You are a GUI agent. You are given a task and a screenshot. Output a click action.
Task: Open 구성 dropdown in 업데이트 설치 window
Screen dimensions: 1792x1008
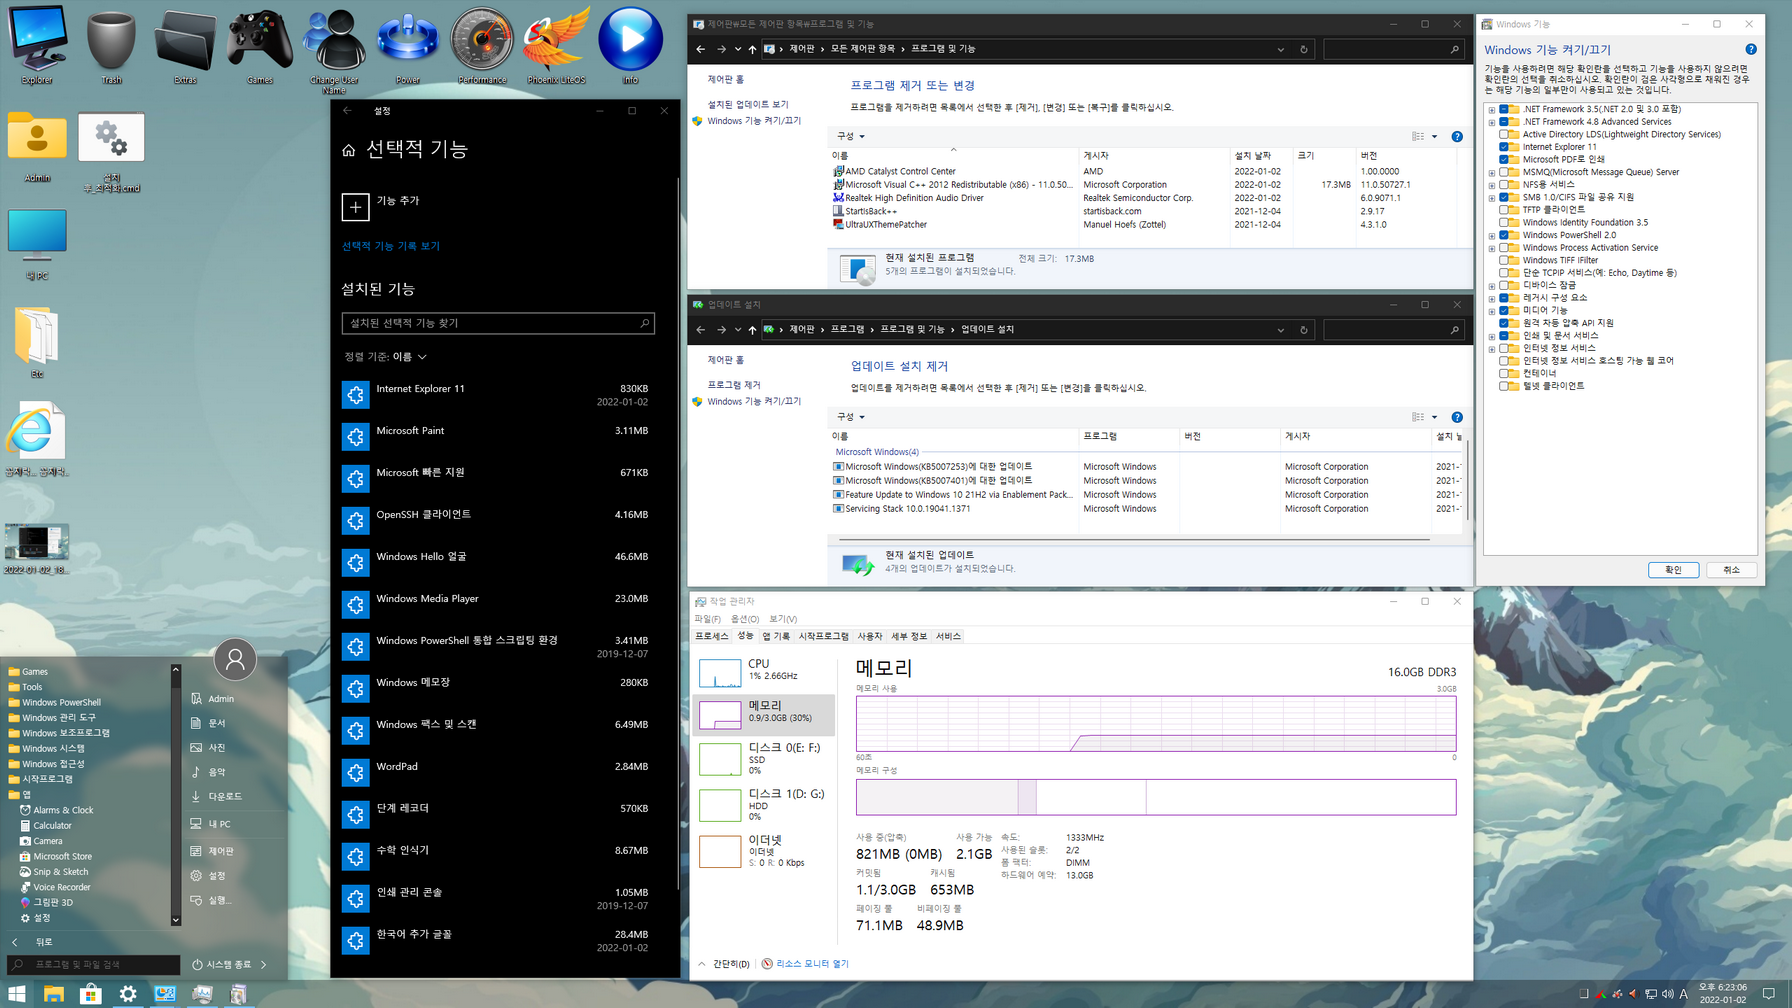click(x=851, y=417)
